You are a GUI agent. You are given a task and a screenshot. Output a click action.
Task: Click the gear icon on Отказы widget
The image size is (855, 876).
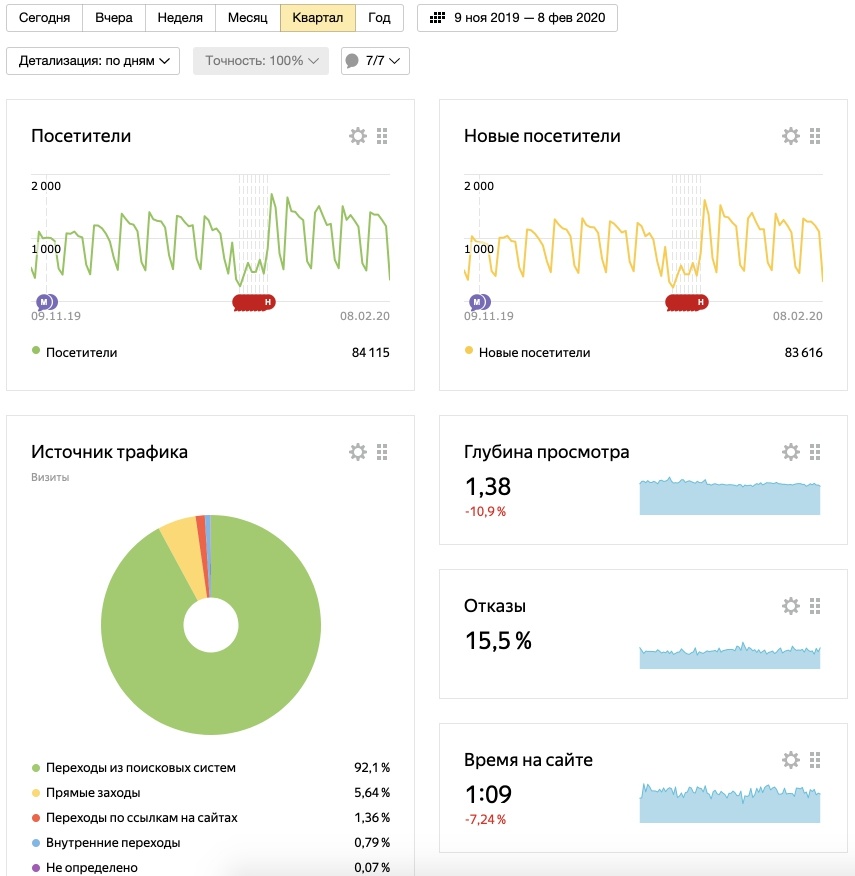[x=791, y=606]
